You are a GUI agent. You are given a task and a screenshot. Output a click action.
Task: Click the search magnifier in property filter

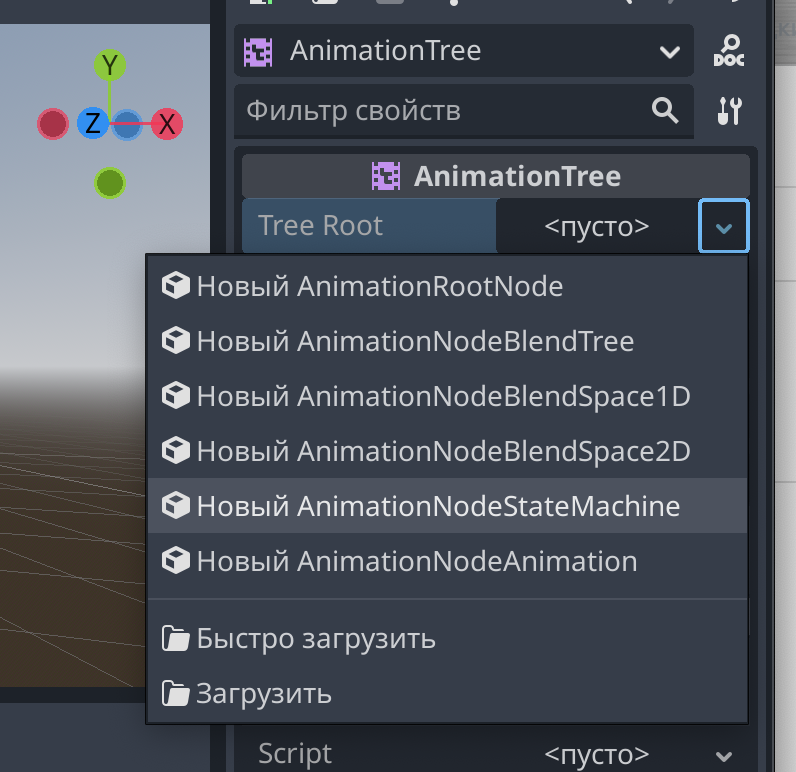(x=665, y=111)
